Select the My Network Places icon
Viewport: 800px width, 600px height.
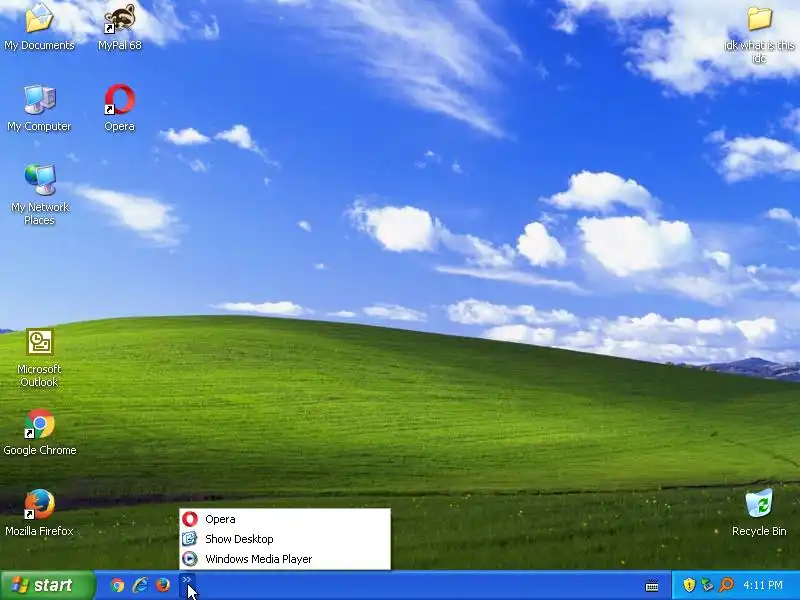39,195
